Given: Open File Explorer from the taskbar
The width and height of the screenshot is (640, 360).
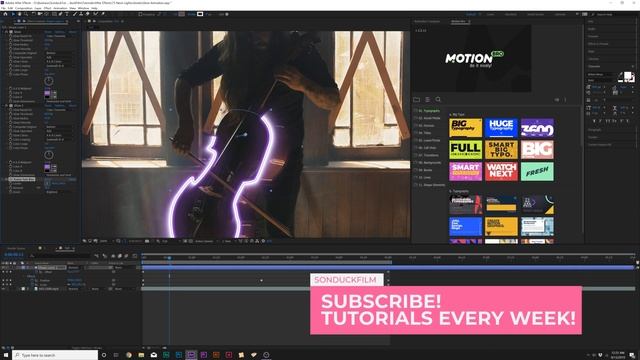Looking at the screenshot, I should pos(141,355).
